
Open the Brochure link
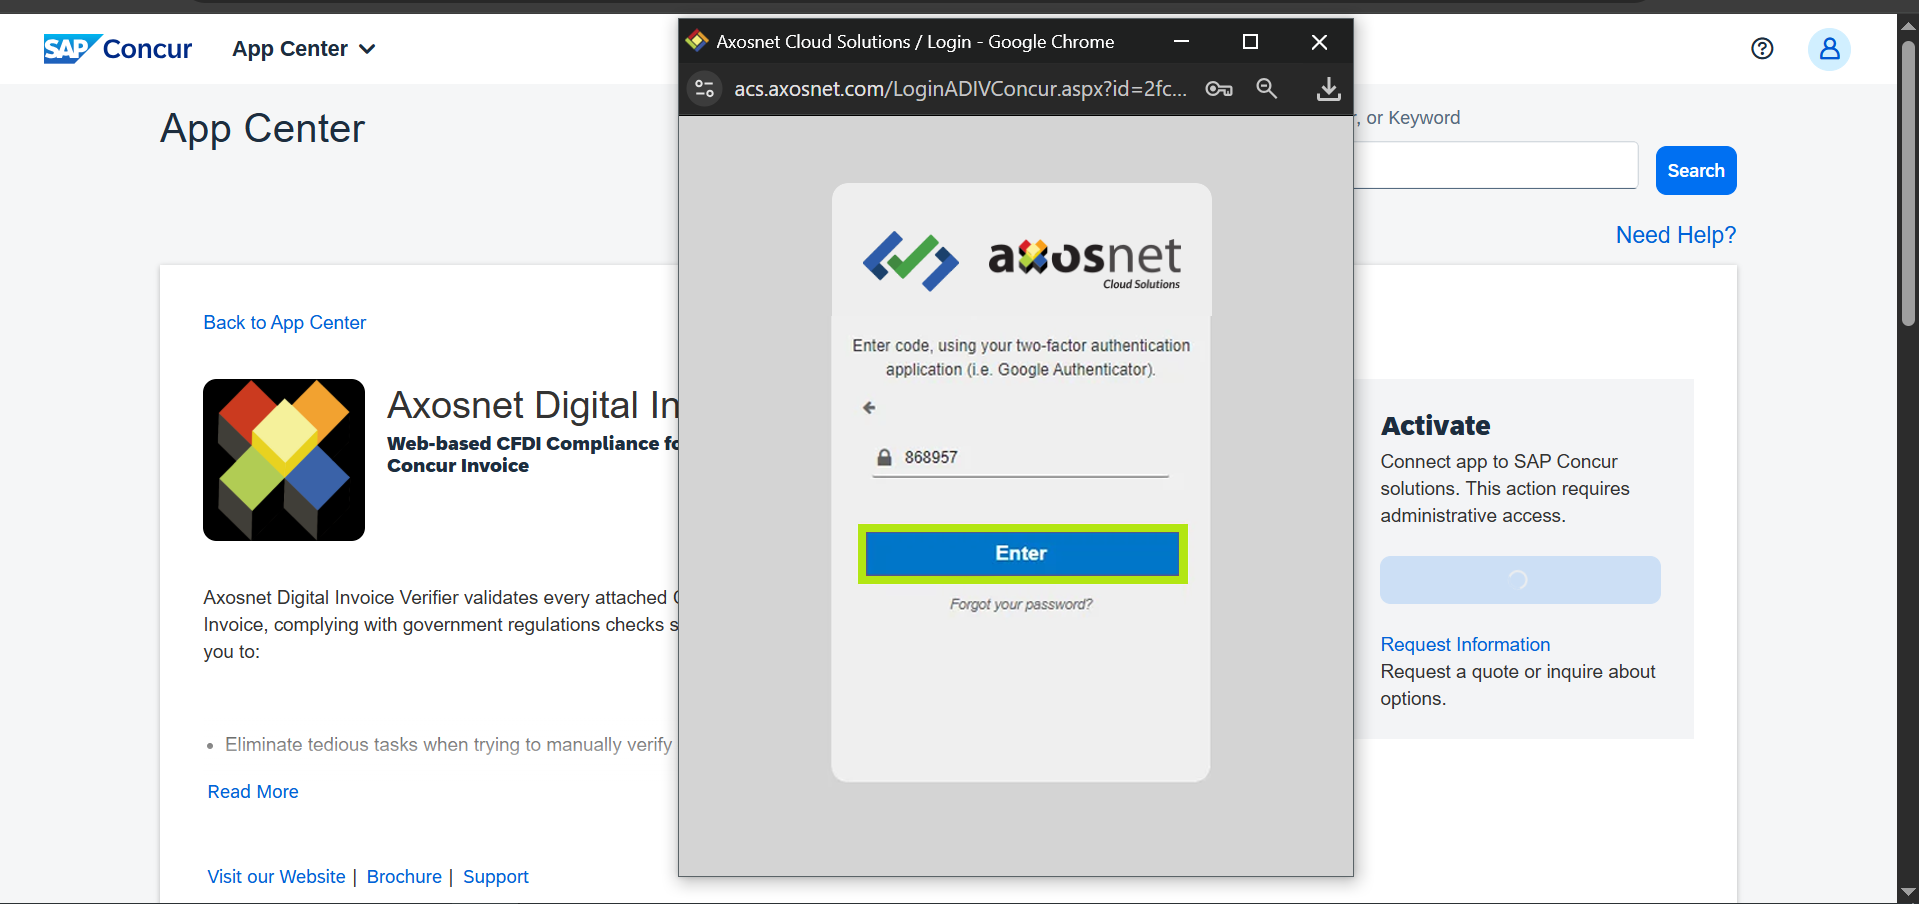pyautogui.click(x=404, y=877)
